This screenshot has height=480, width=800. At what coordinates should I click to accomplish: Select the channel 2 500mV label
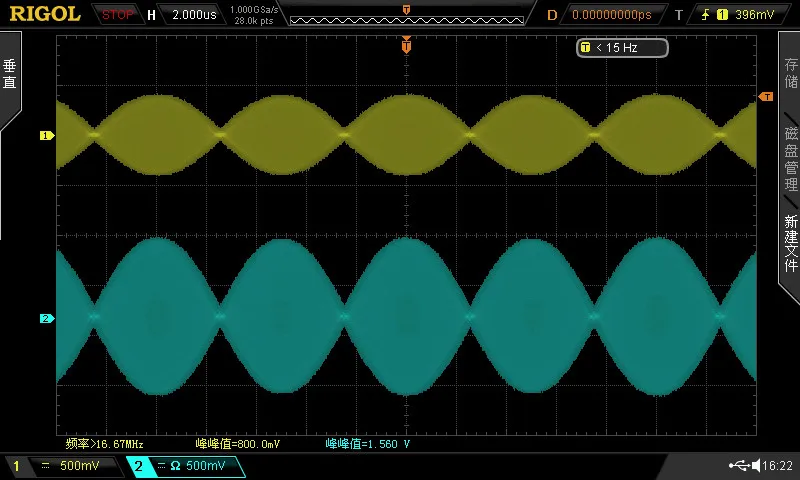pos(206,466)
